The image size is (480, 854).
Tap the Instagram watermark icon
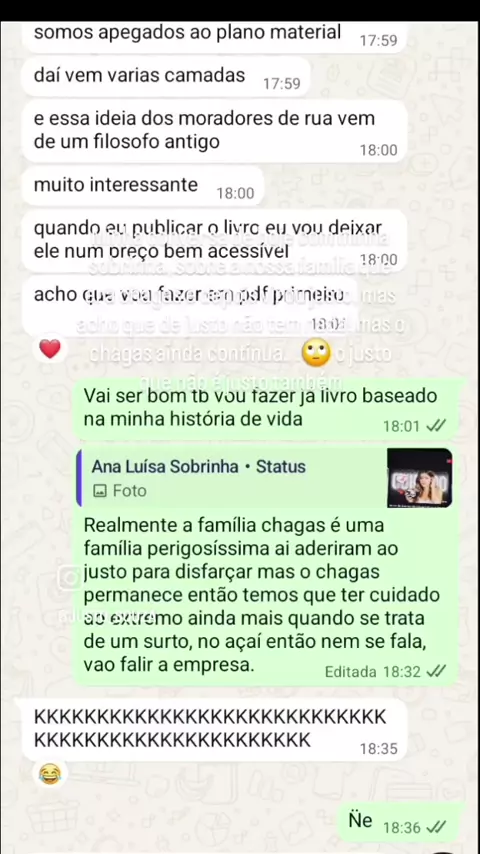pyautogui.click(x=69, y=578)
